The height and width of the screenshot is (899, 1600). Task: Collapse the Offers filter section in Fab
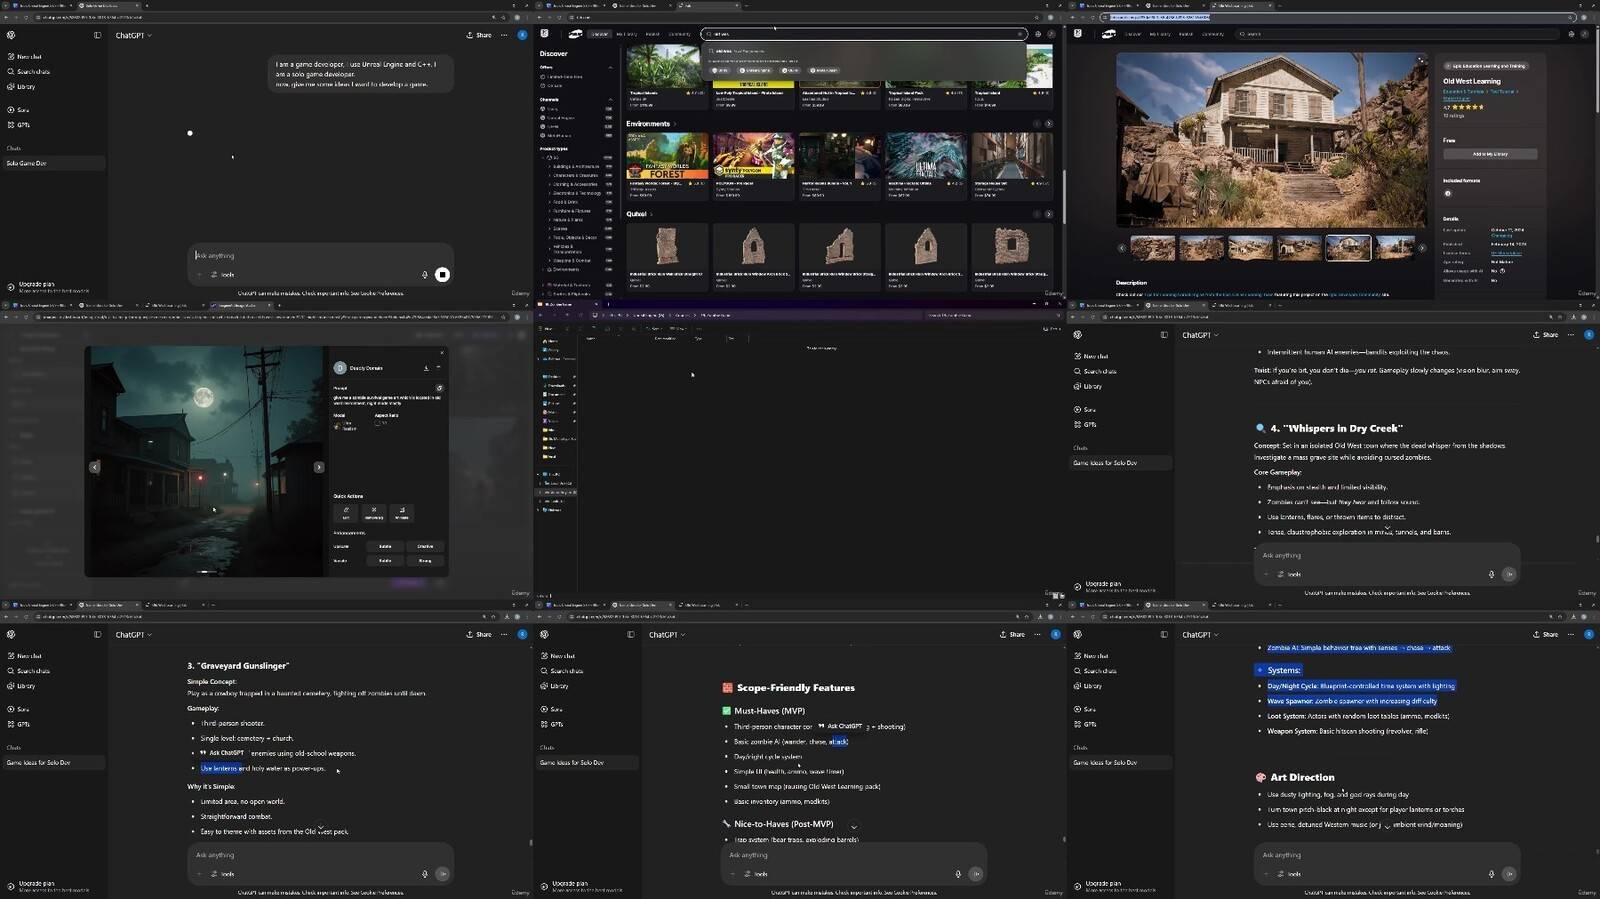click(610, 67)
